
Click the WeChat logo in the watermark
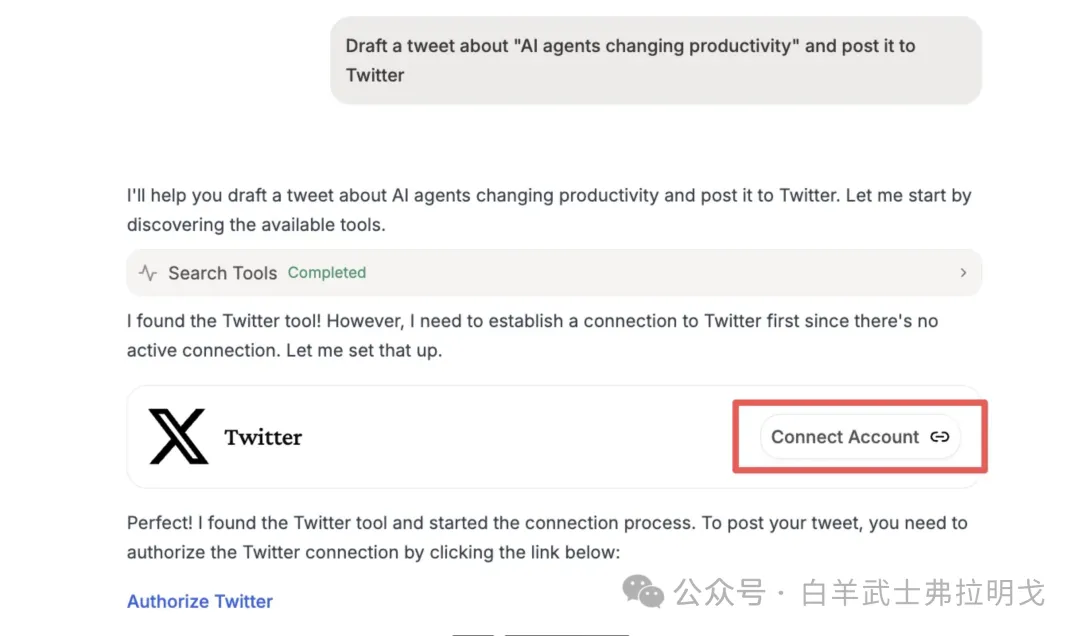(643, 592)
